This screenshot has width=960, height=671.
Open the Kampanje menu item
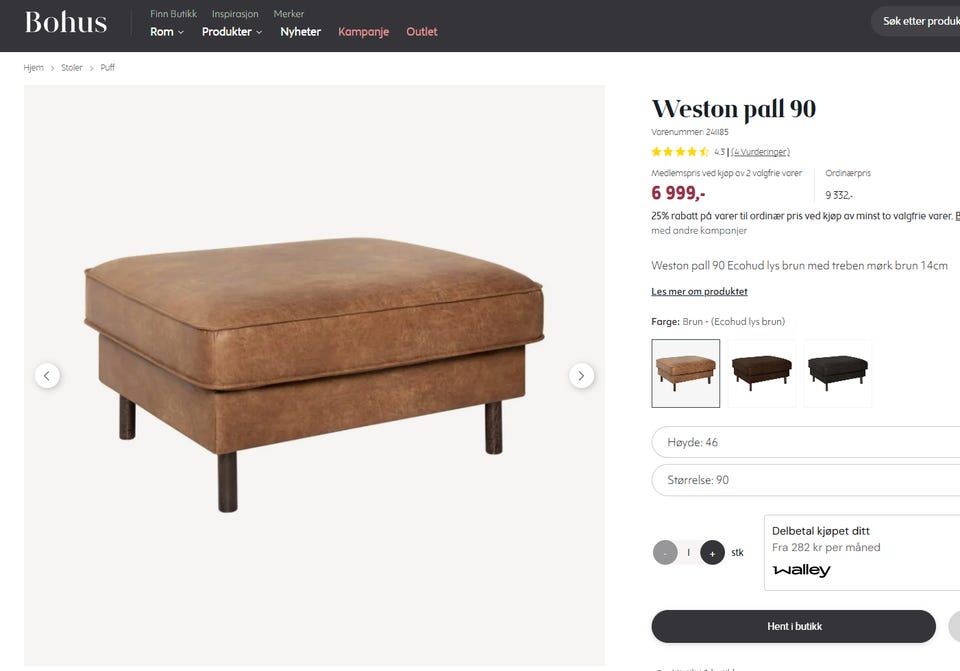point(364,32)
